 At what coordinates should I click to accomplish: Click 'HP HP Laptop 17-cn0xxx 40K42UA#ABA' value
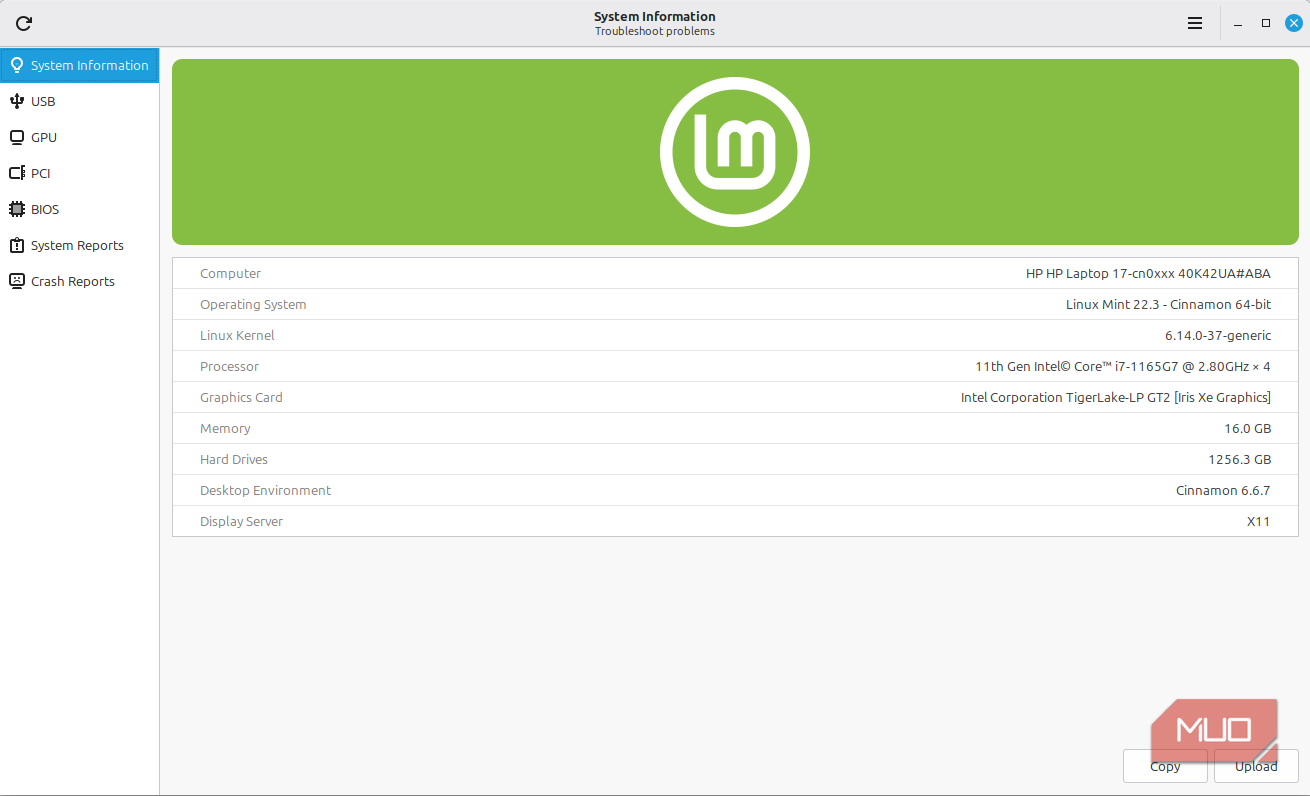pos(1148,273)
